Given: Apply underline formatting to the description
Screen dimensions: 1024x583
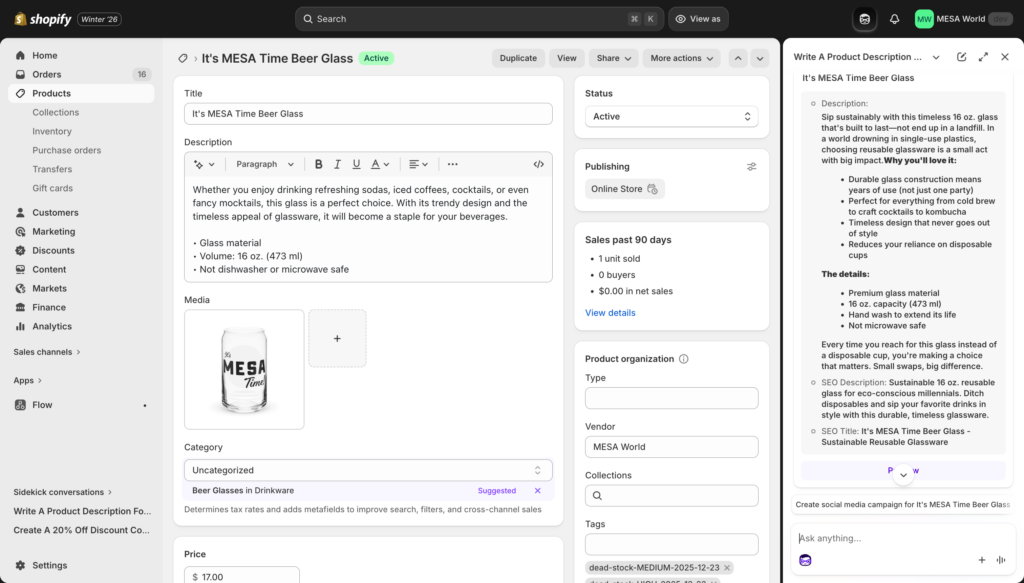Looking at the screenshot, I should point(356,164).
